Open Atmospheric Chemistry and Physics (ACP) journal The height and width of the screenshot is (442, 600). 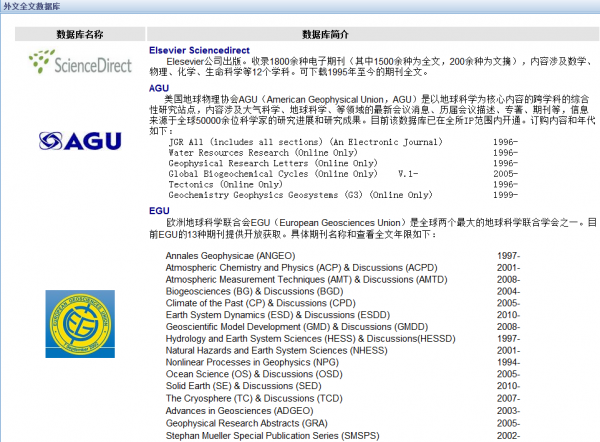click(x=302, y=267)
